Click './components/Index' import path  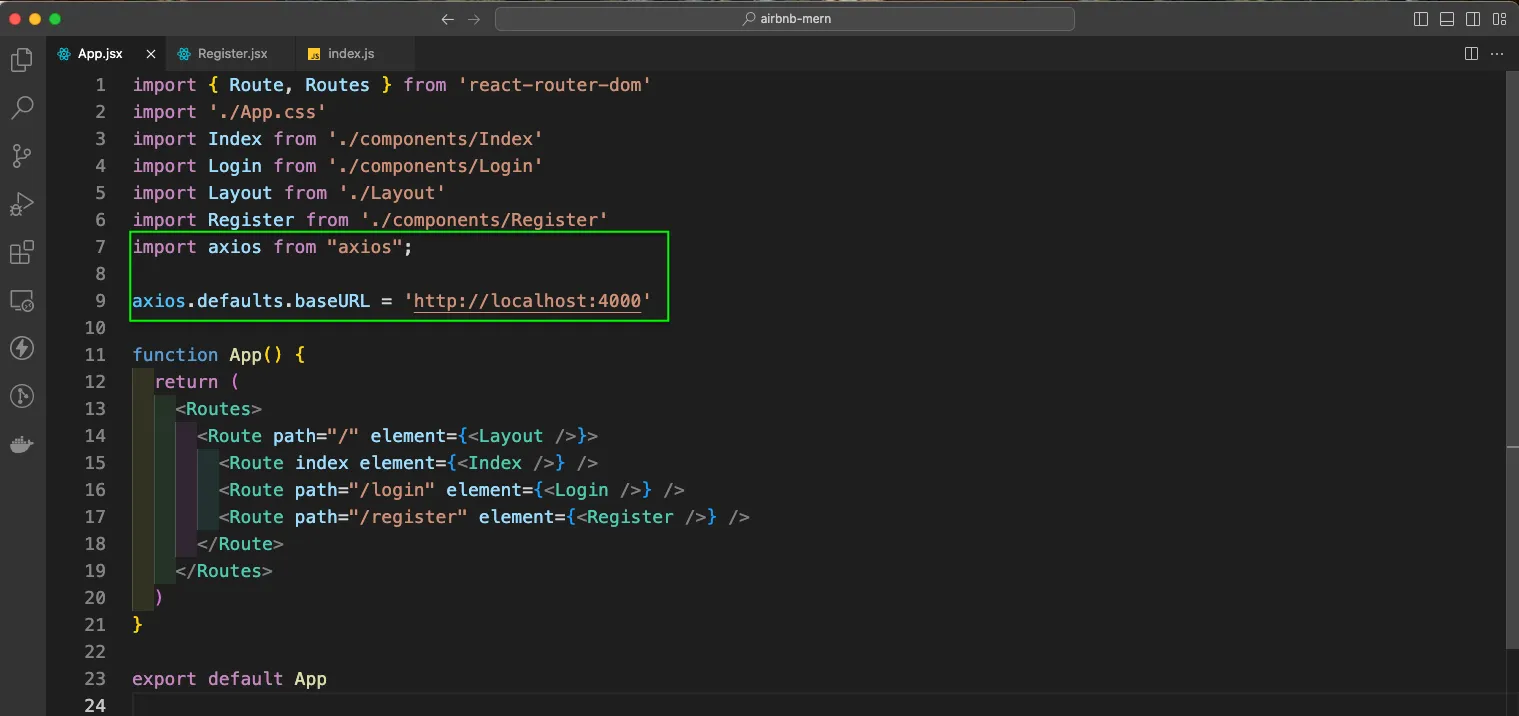coord(436,139)
